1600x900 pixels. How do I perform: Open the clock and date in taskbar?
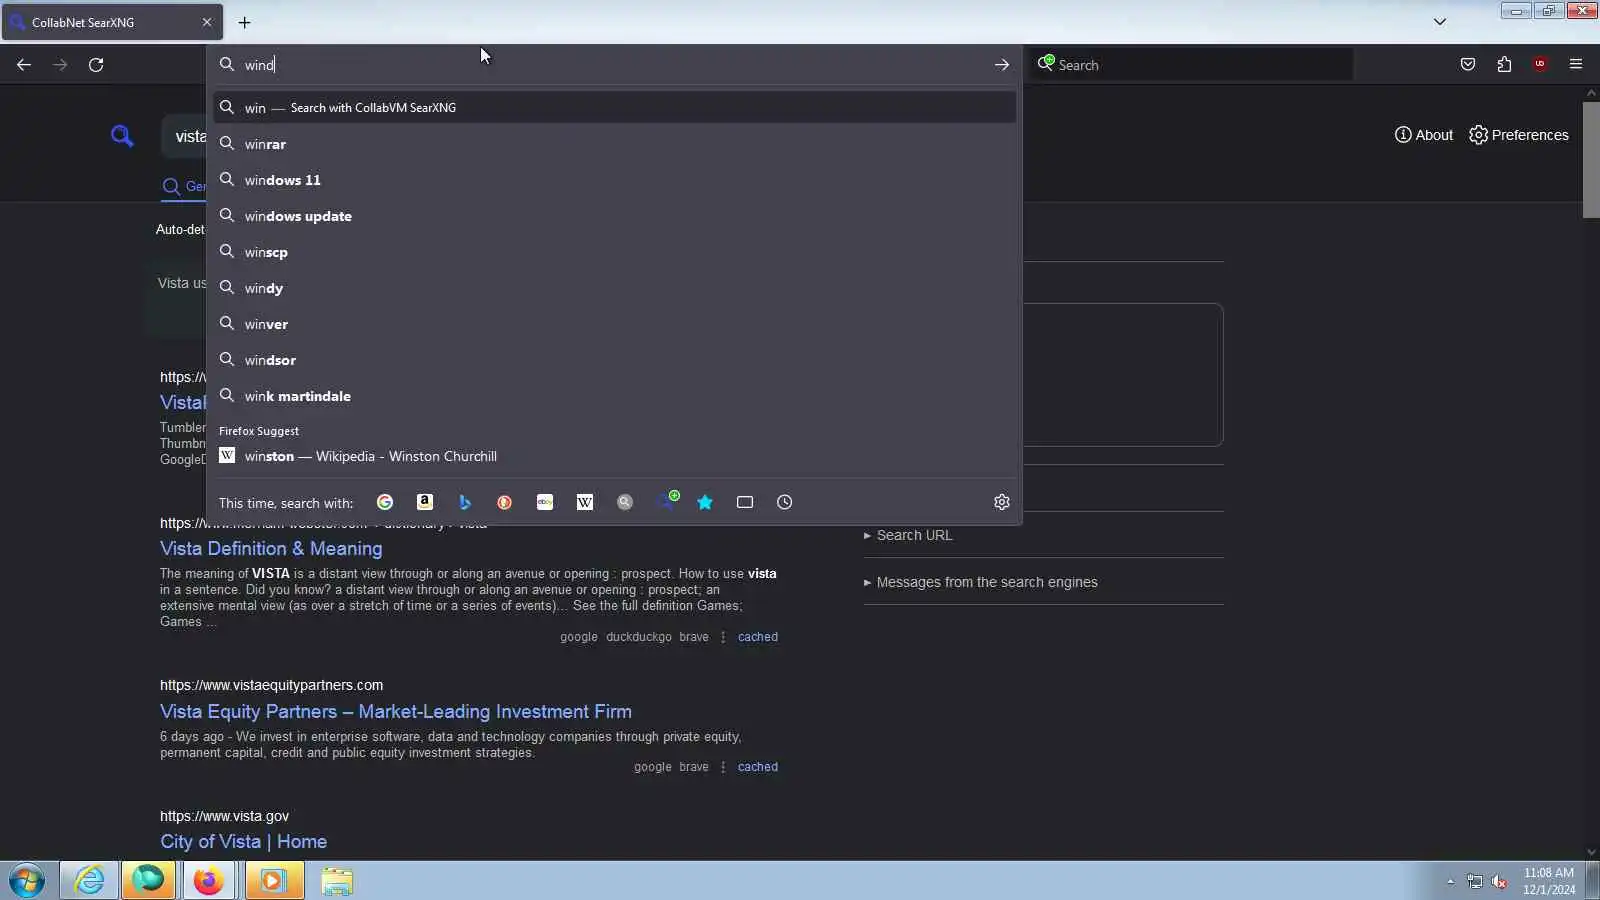point(1549,881)
